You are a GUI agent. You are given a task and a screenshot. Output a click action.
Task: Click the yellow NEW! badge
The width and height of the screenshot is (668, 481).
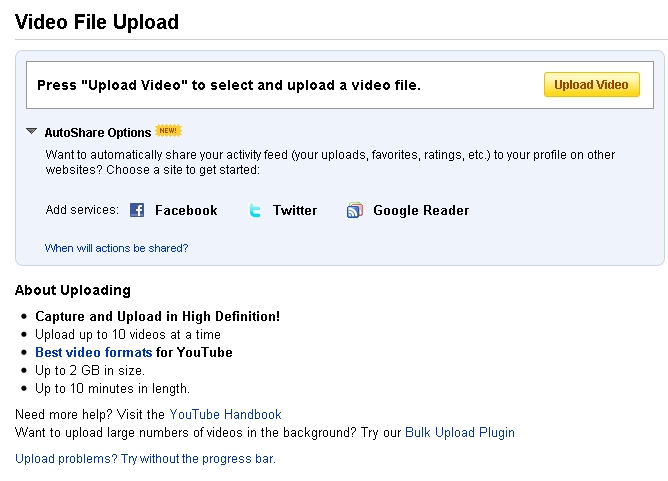click(x=169, y=131)
